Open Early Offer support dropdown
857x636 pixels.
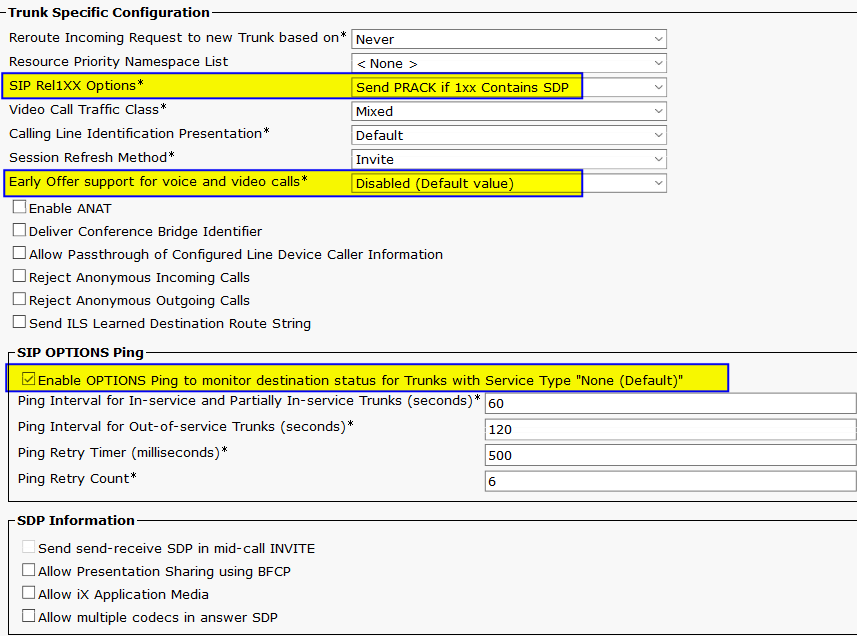tap(509, 184)
